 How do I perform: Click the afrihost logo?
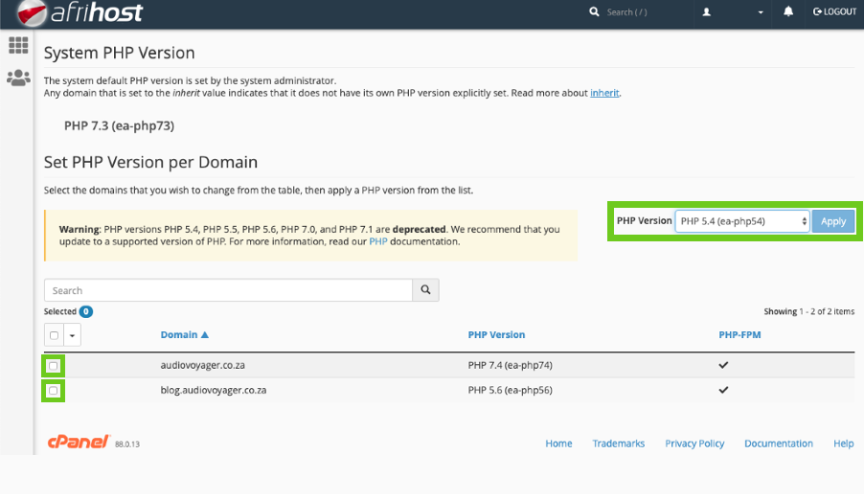coord(81,13)
